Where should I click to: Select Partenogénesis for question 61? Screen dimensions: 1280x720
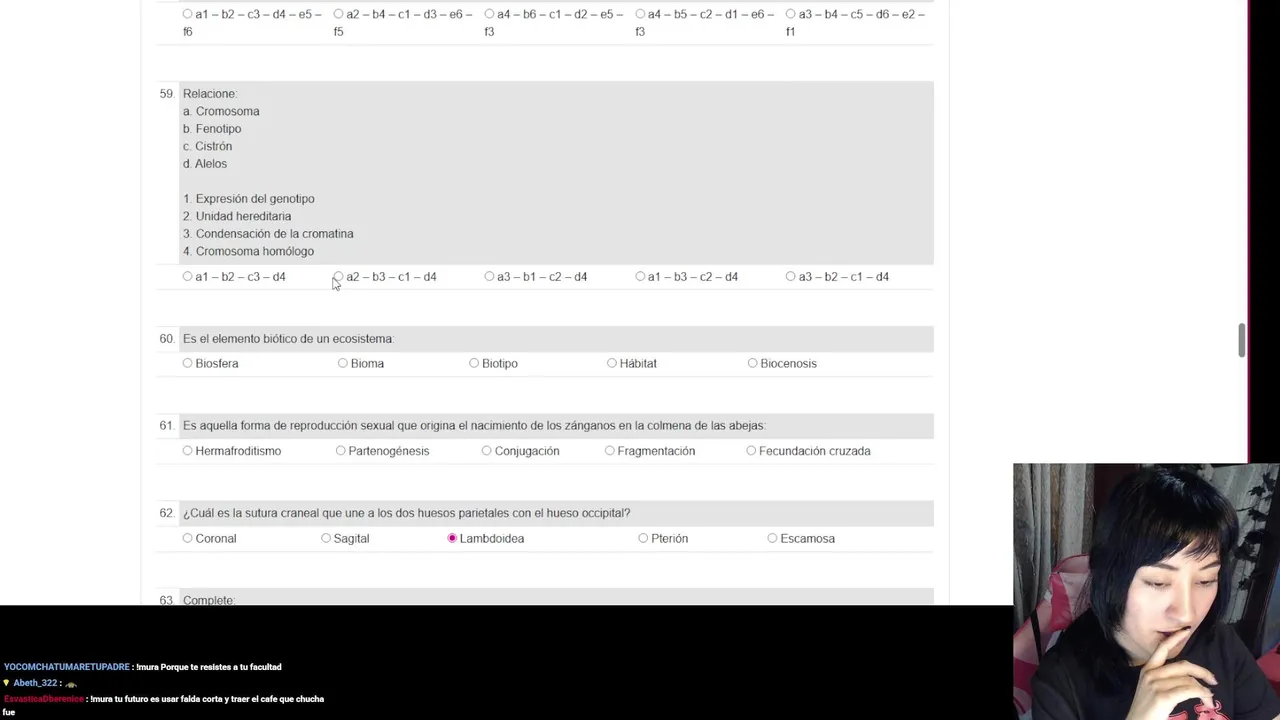point(341,451)
